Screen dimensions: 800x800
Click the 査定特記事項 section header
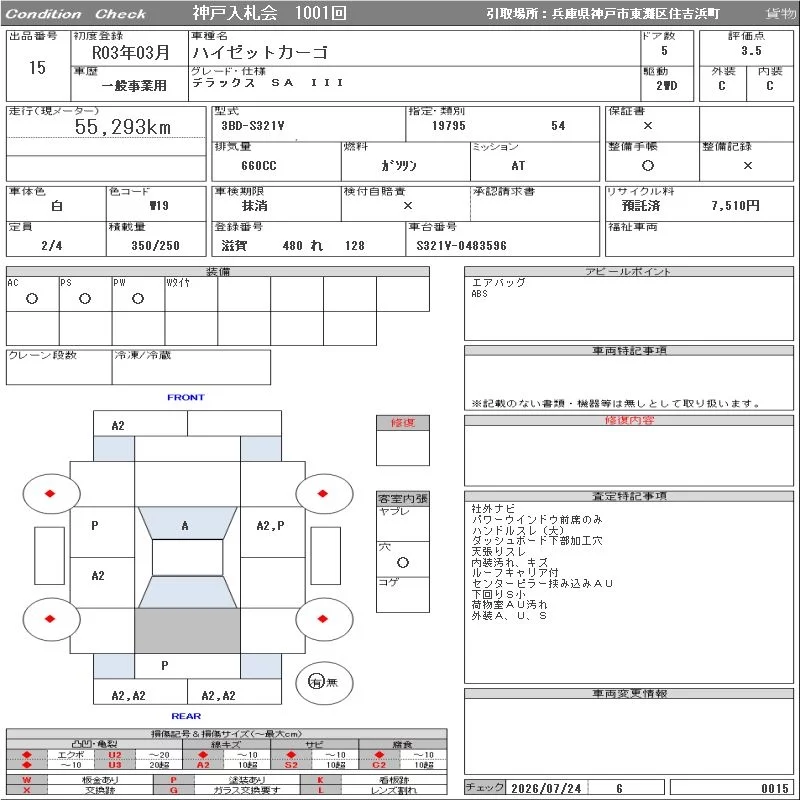629,496
